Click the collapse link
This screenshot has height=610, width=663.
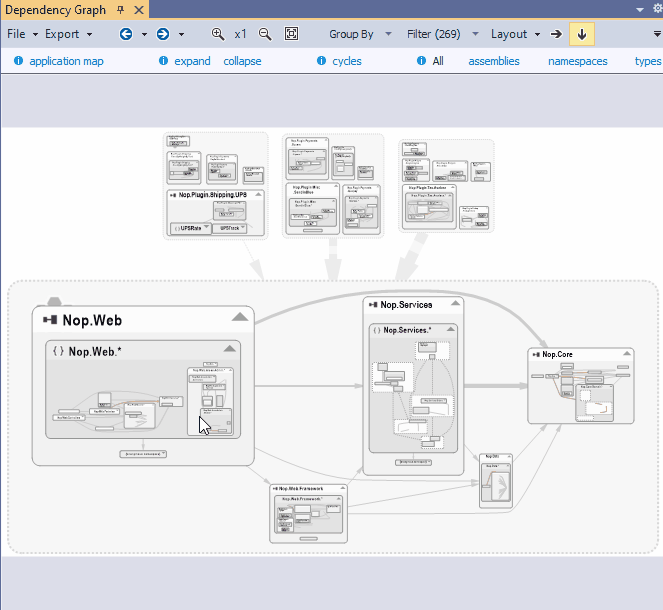point(242,61)
